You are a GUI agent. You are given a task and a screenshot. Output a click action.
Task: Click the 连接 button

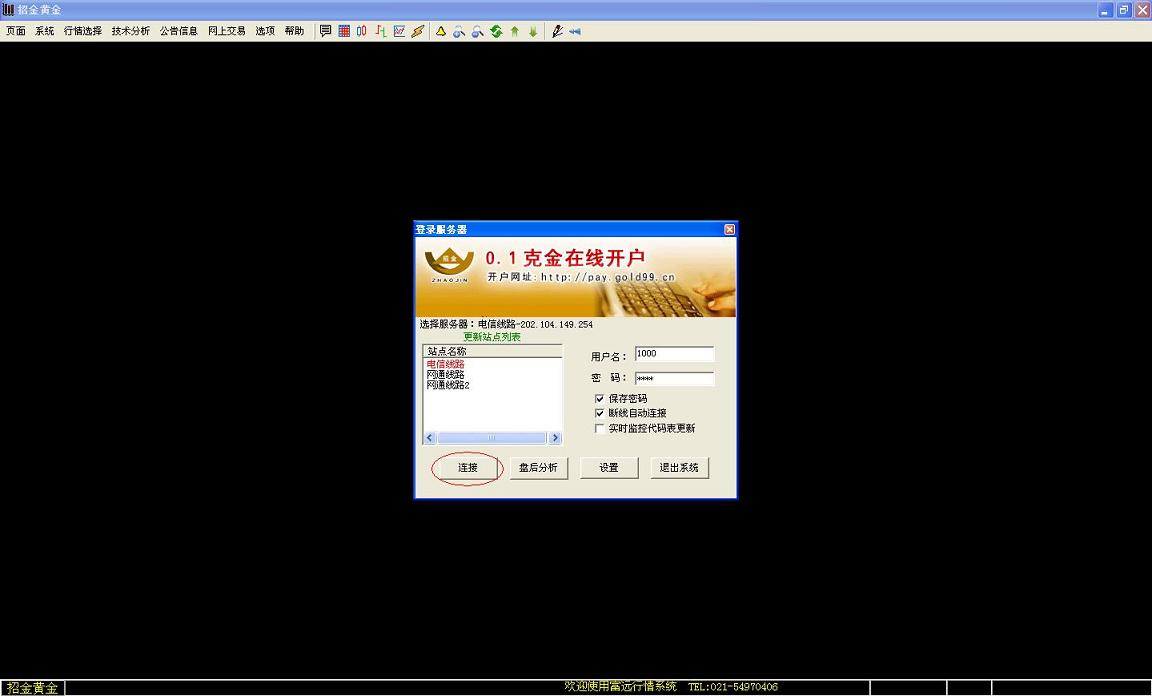(468, 467)
